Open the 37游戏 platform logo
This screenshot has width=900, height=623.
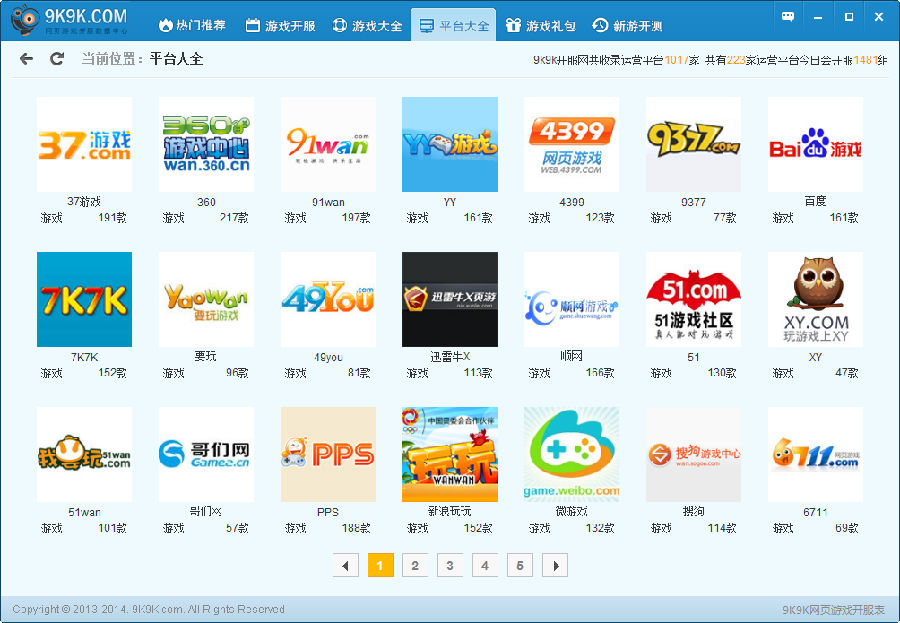click(x=84, y=144)
